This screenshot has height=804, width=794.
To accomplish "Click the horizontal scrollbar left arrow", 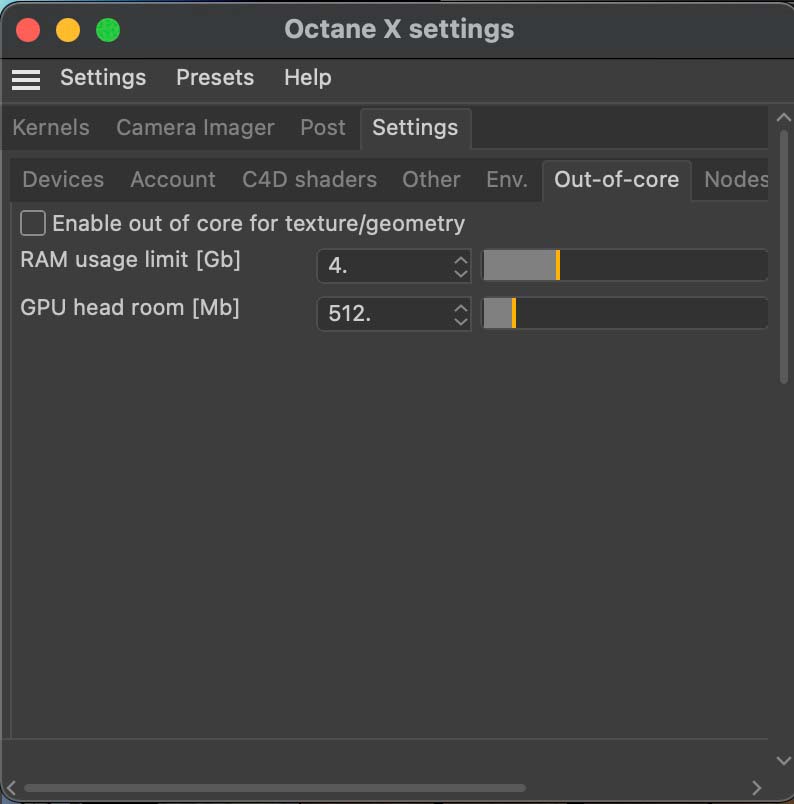I will (x=11, y=787).
